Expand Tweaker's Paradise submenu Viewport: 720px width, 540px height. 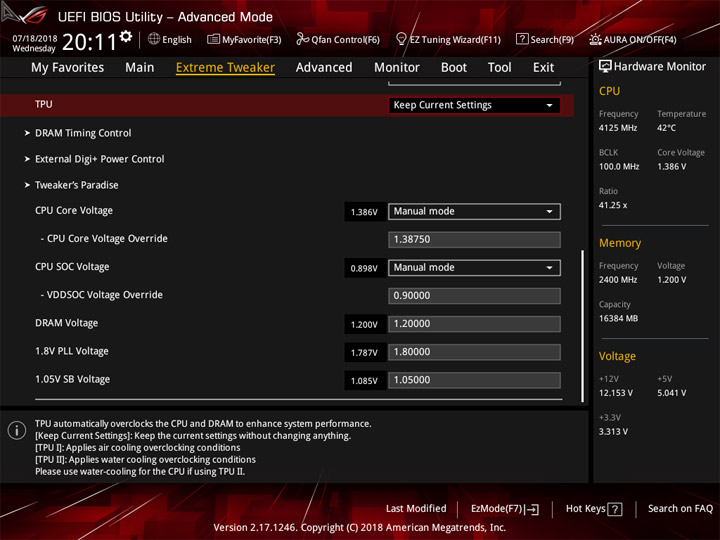[x=76, y=185]
